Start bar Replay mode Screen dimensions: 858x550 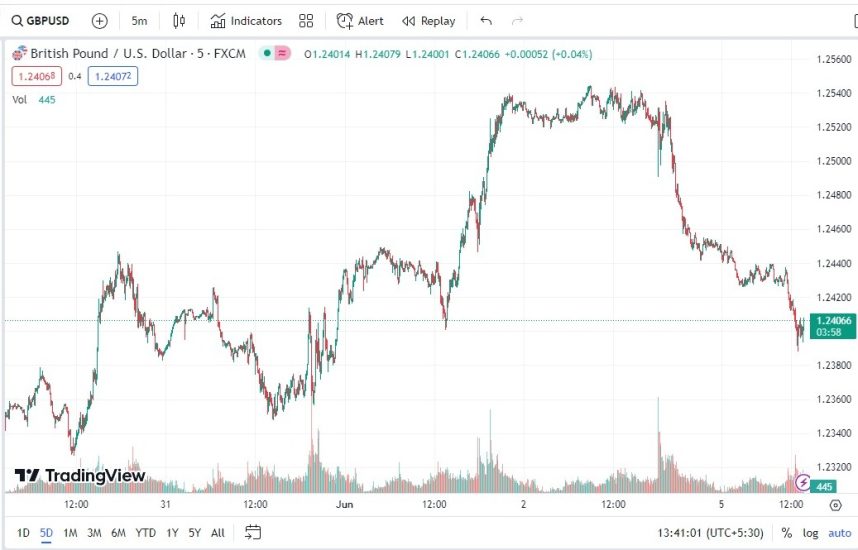(428, 20)
